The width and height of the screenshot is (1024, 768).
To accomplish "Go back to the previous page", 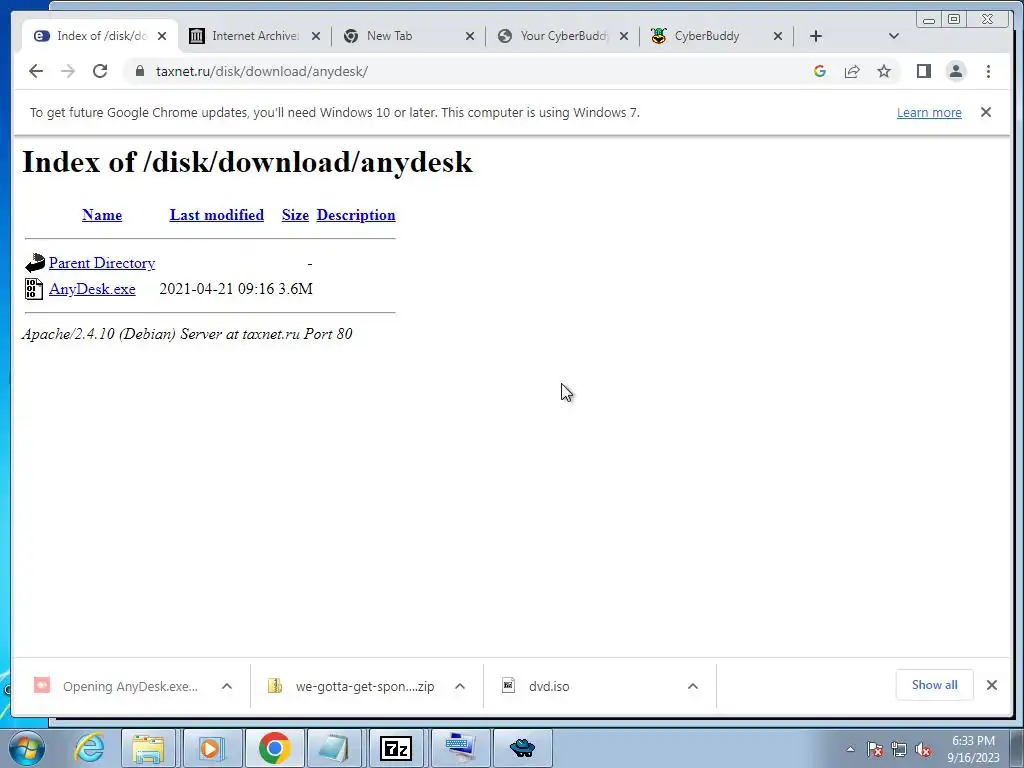I will (x=36, y=71).
